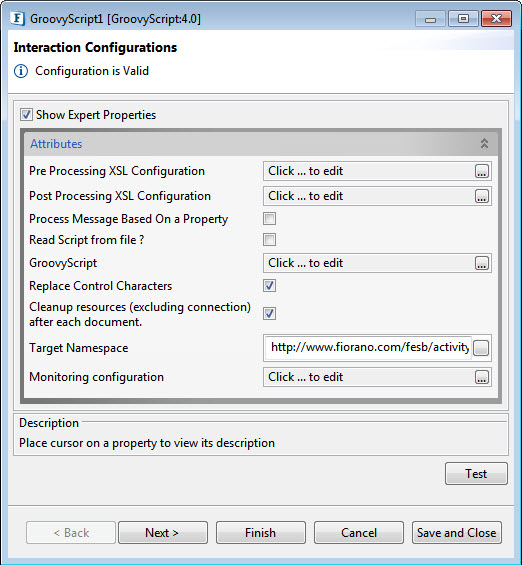Screen dimensions: 522x565
Task: Enable Process Message Based On a Property
Action: point(269,219)
